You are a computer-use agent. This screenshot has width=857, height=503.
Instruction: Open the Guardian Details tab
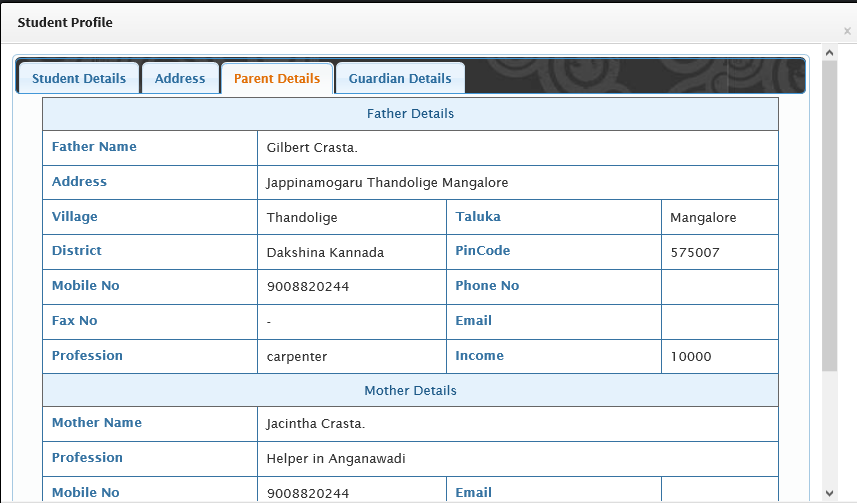400,78
